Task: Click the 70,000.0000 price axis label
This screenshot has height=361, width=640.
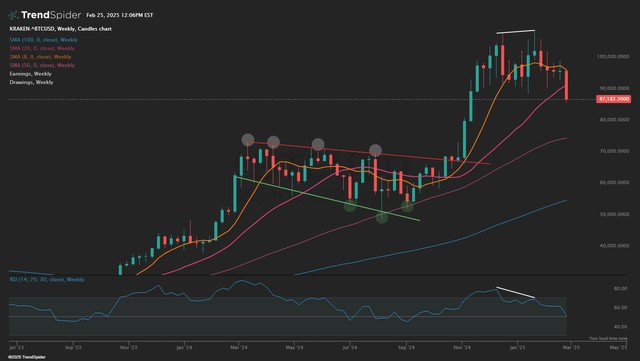Action: pos(614,151)
